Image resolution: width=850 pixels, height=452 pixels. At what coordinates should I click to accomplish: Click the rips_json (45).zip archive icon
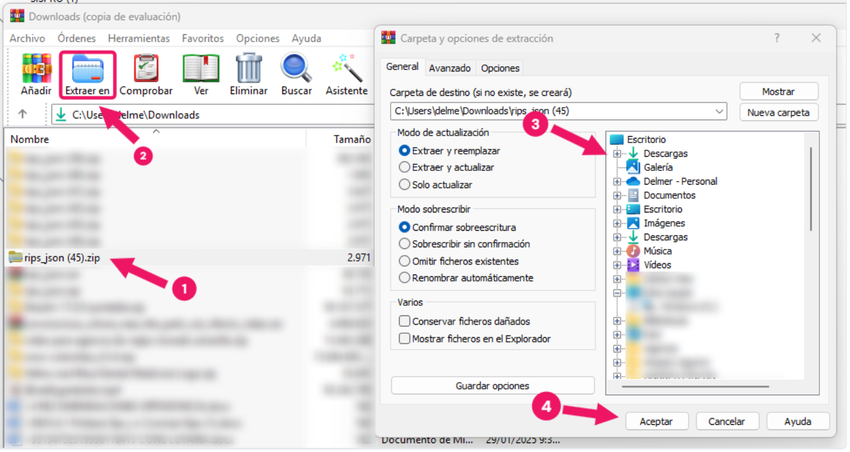(x=15, y=257)
